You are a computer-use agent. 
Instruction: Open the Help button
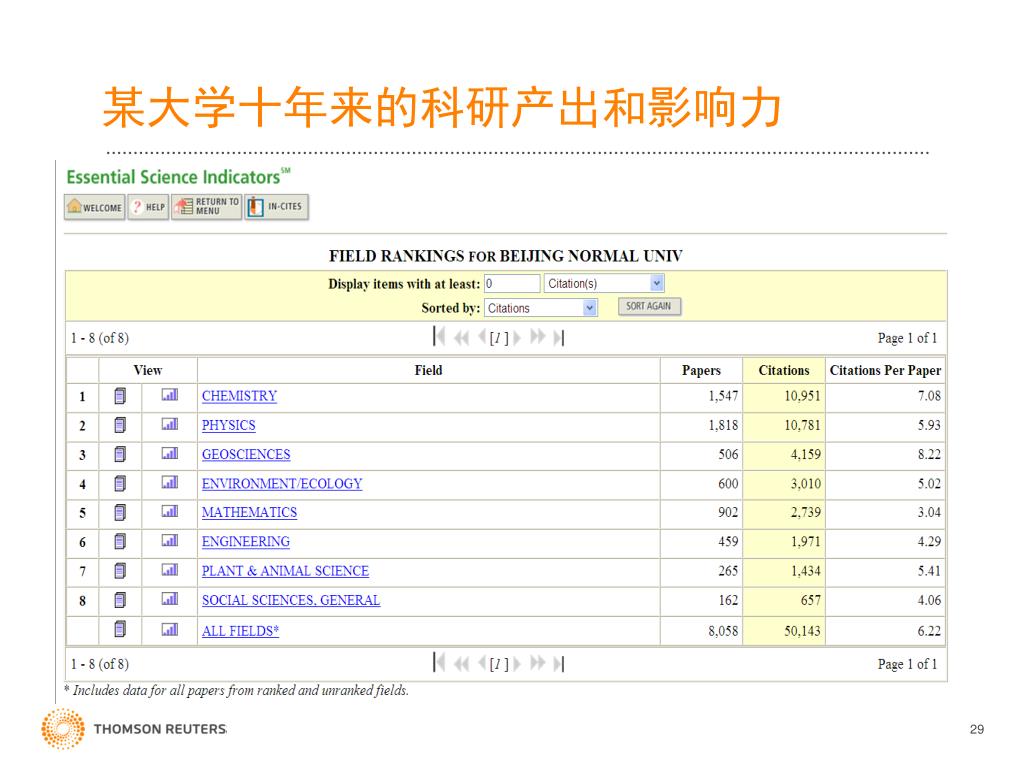tap(148, 207)
